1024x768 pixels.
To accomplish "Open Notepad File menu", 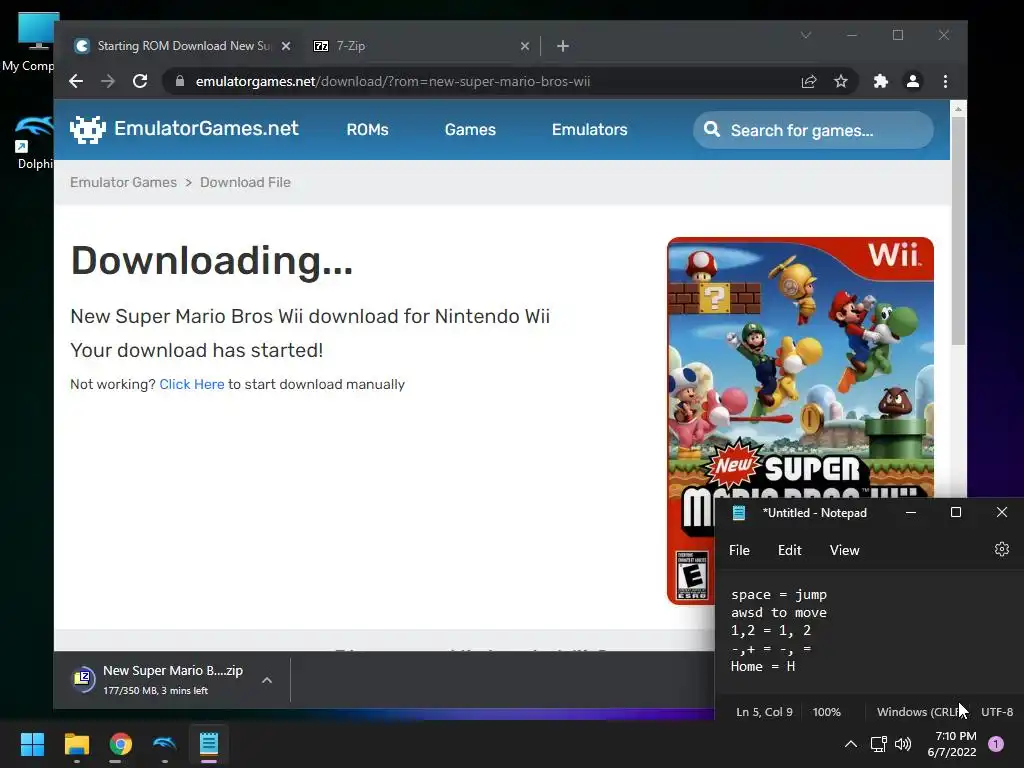I will click(739, 550).
